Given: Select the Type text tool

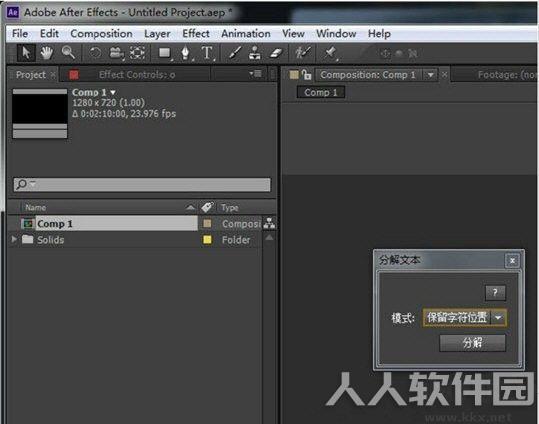Looking at the screenshot, I should [207, 53].
